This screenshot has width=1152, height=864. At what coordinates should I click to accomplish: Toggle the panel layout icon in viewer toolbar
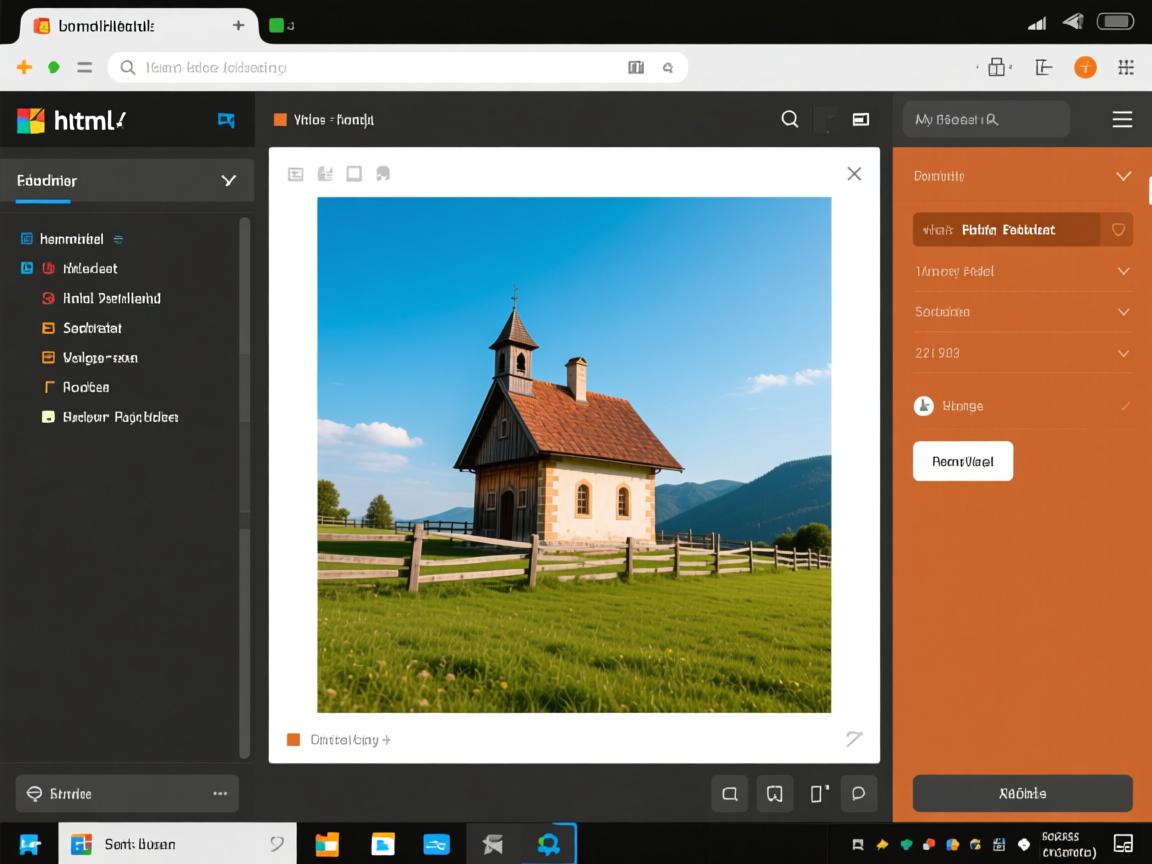860,120
